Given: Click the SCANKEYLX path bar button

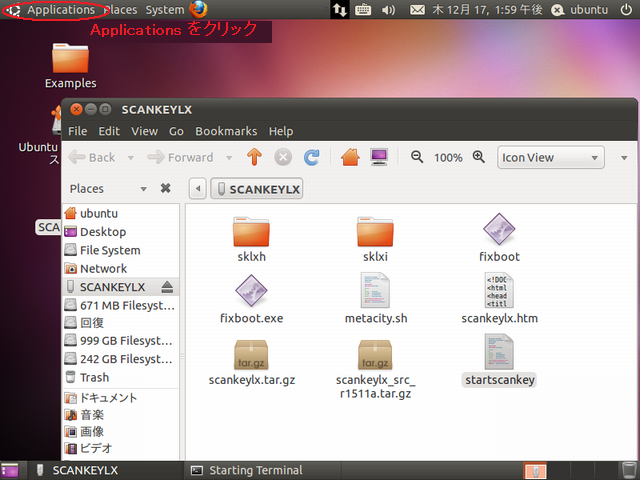Looking at the screenshot, I should [x=257, y=189].
